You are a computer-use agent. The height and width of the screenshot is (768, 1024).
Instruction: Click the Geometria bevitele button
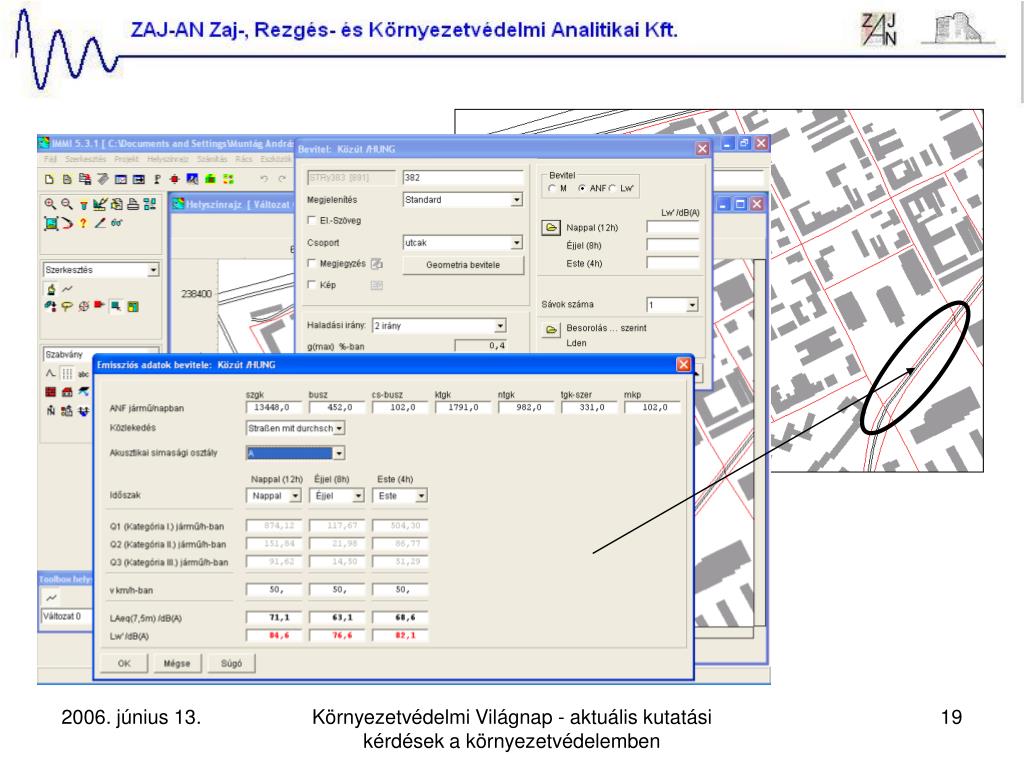463,265
